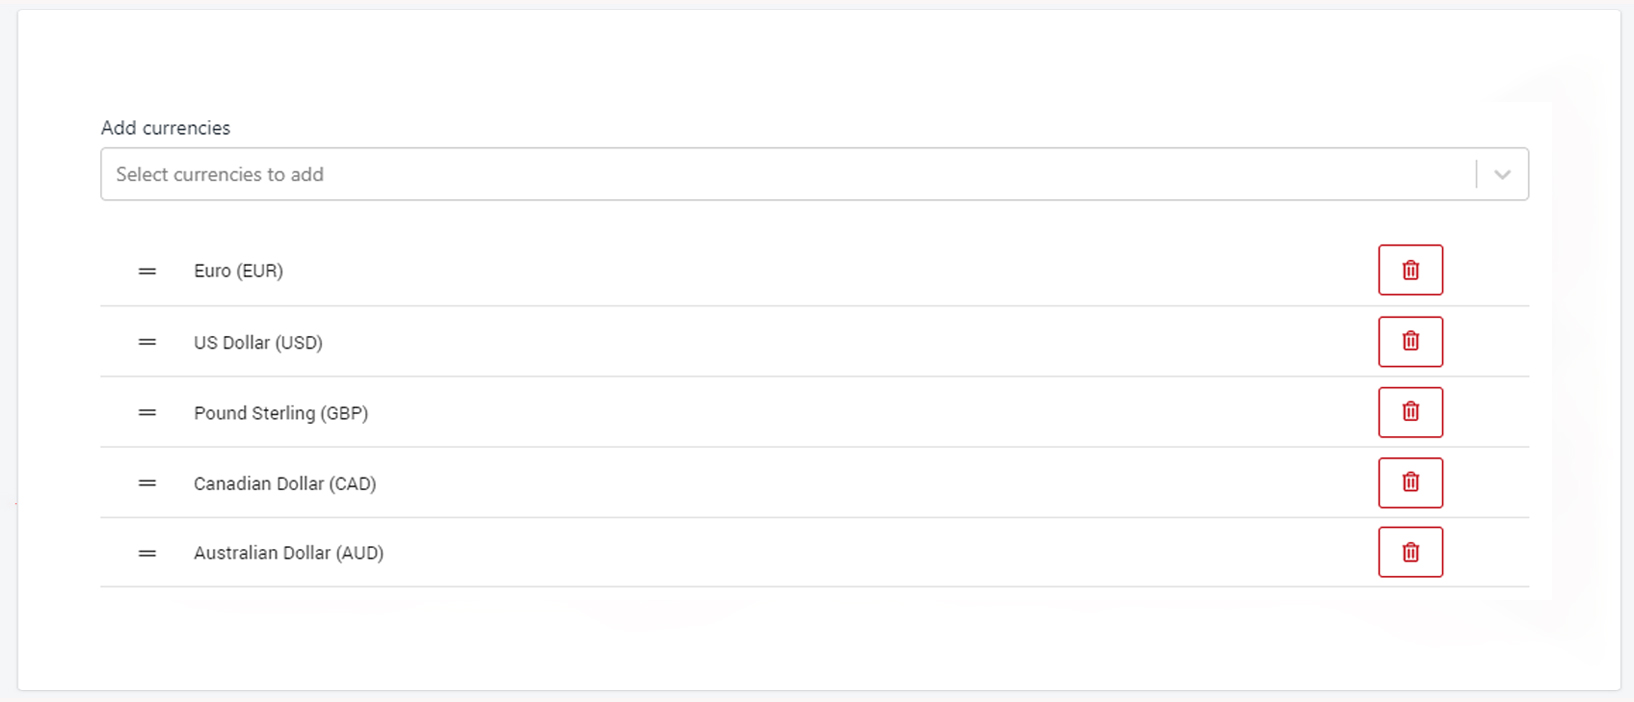Click Australian Dollar drag handle icon
This screenshot has width=1634, height=702.
click(147, 553)
